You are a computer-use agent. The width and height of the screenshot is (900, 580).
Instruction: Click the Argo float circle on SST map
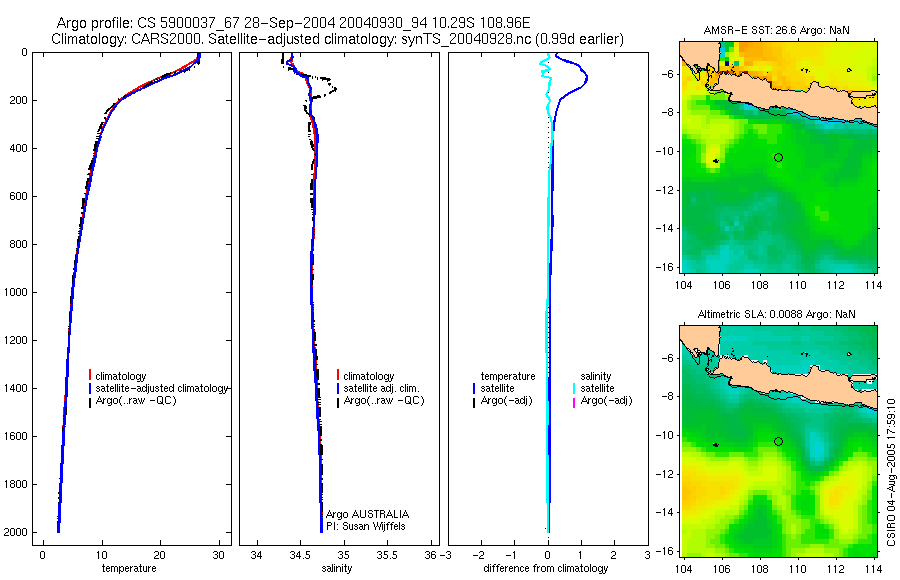click(778, 157)
